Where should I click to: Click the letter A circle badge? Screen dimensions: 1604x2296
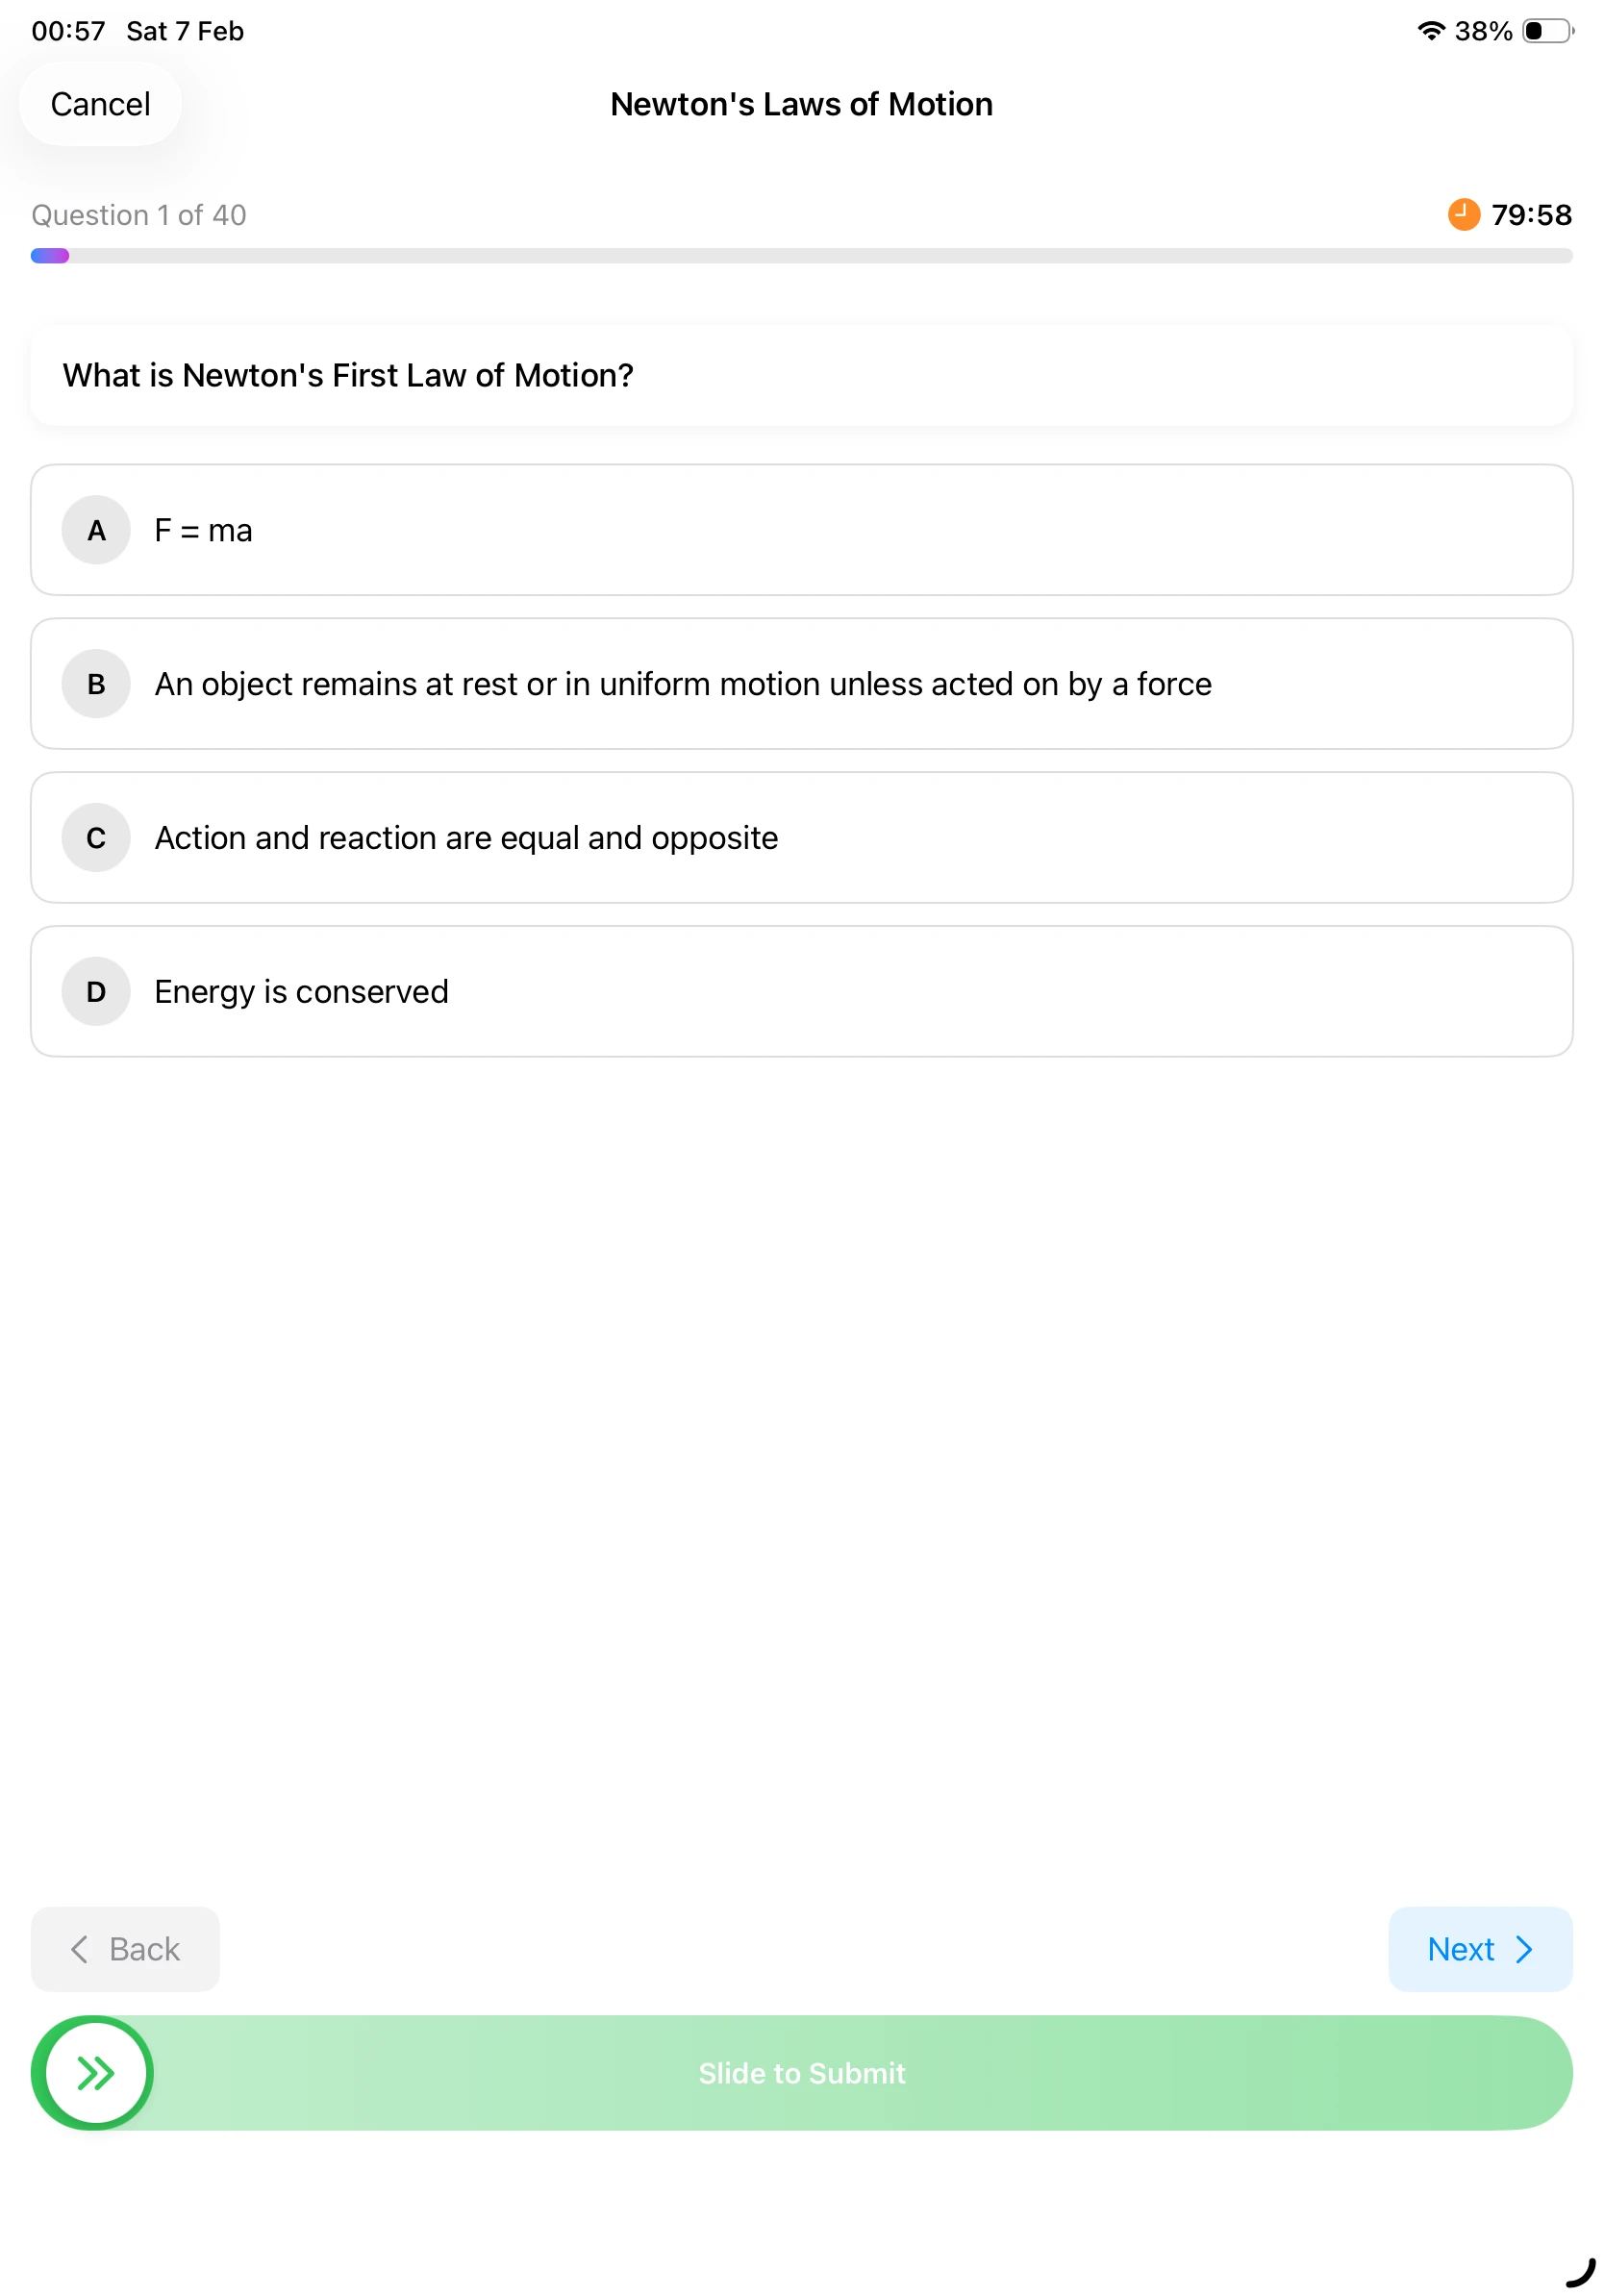click(x=95, y=530)
